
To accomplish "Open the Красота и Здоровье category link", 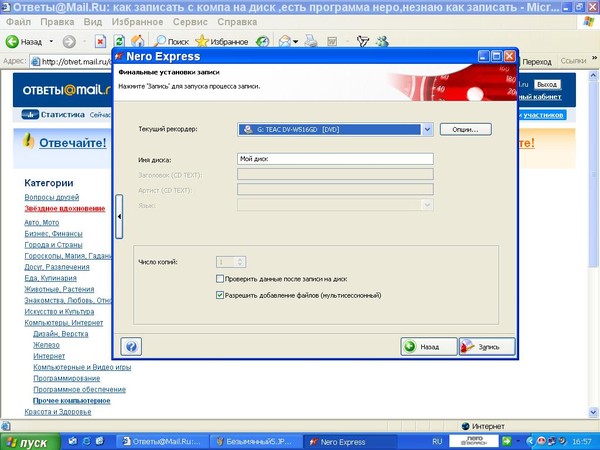I will pyautogui.click(x=58, y=412).
